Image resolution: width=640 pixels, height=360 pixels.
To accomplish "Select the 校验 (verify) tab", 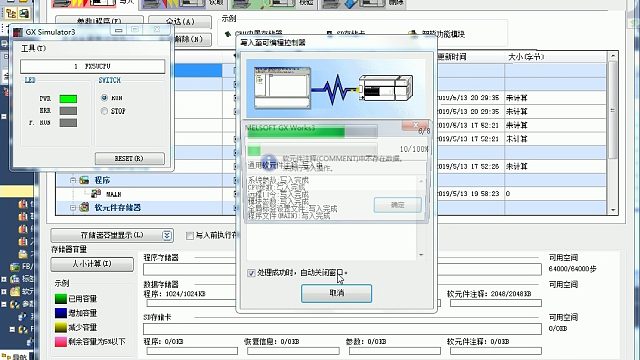I will pos(273,3).
